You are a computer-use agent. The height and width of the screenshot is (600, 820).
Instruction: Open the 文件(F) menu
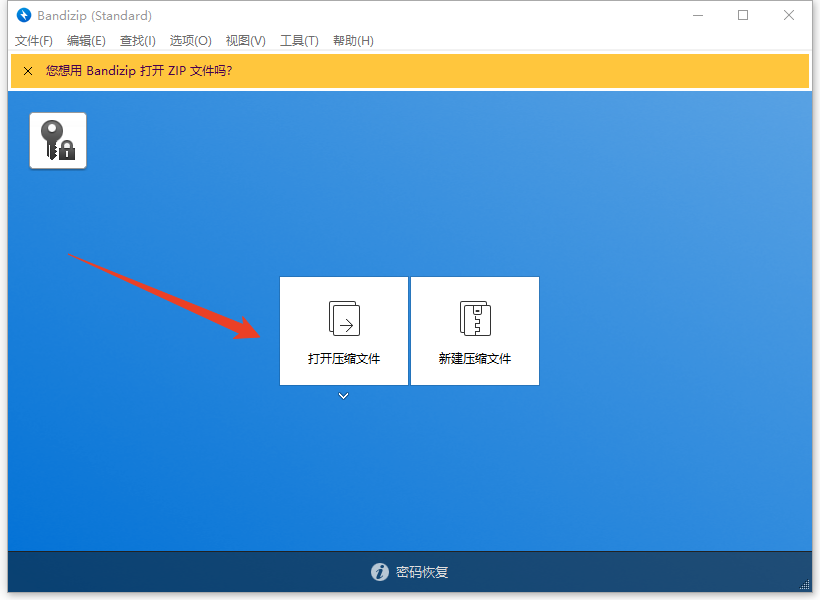pyautogui.click(x=33, y=41)
